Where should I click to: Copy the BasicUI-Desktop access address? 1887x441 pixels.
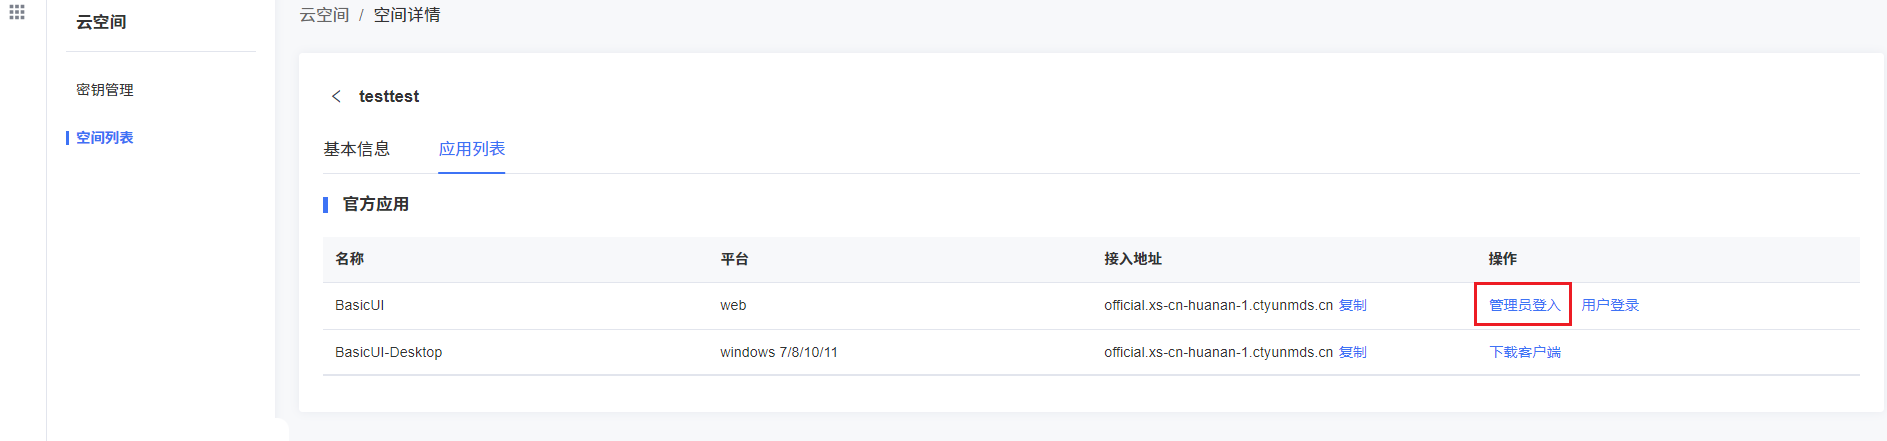pyautogui.click(x=1353, y=352)
